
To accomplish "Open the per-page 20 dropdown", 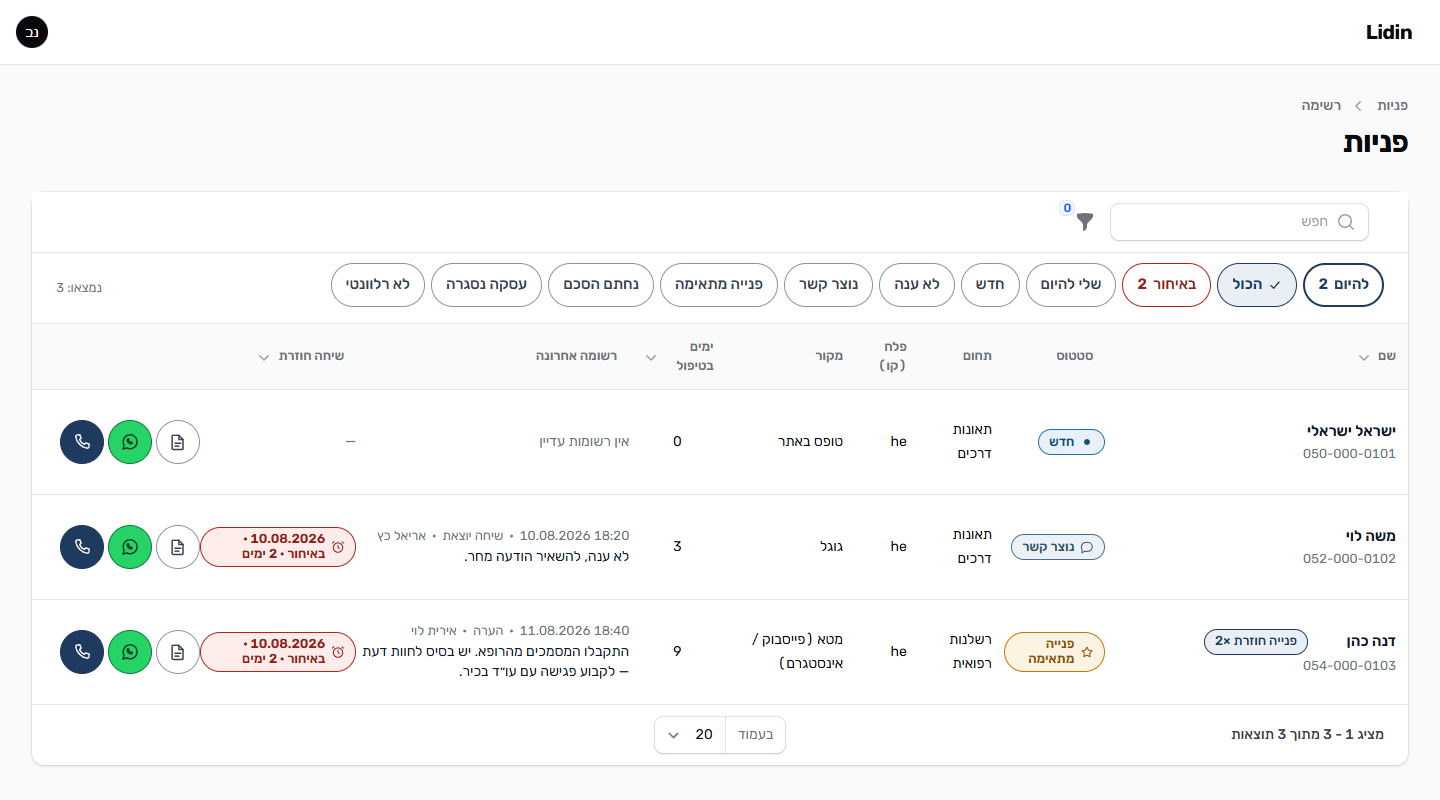I will [x=690, y=735].
